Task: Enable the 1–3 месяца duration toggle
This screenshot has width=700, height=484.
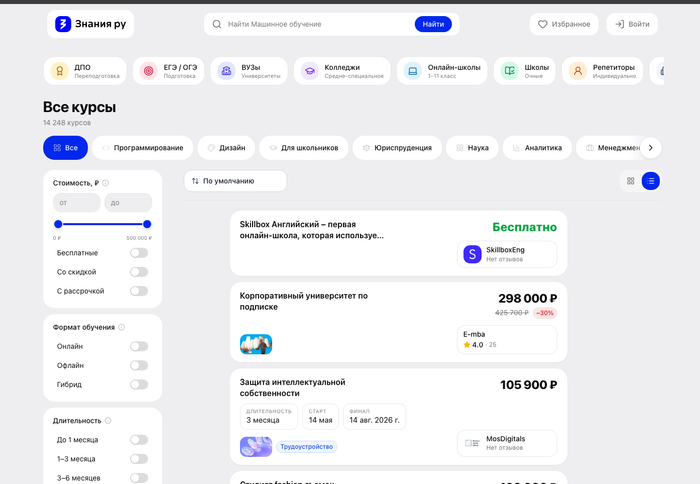Action: (x=139, y=459)
